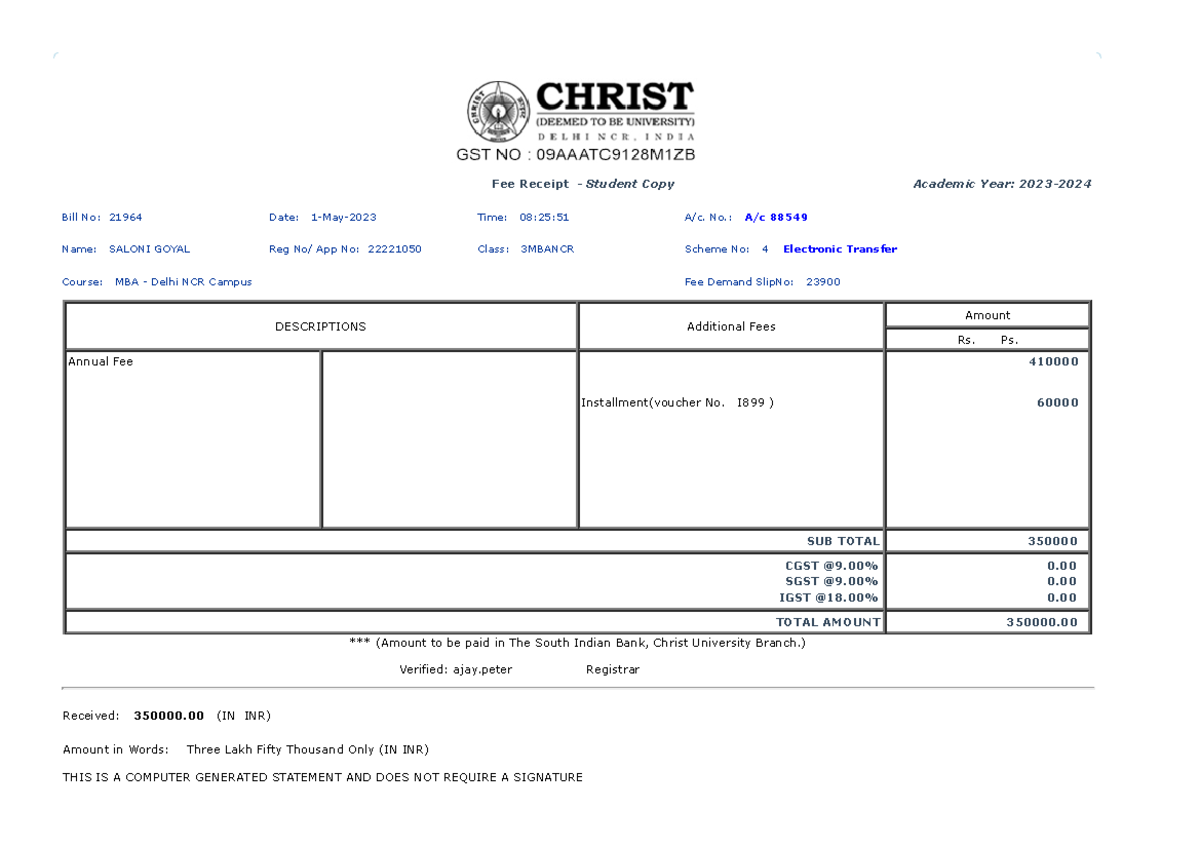
Task: Click 'Three Lakh Fifty Thousand Only' text
Action: 281,750
